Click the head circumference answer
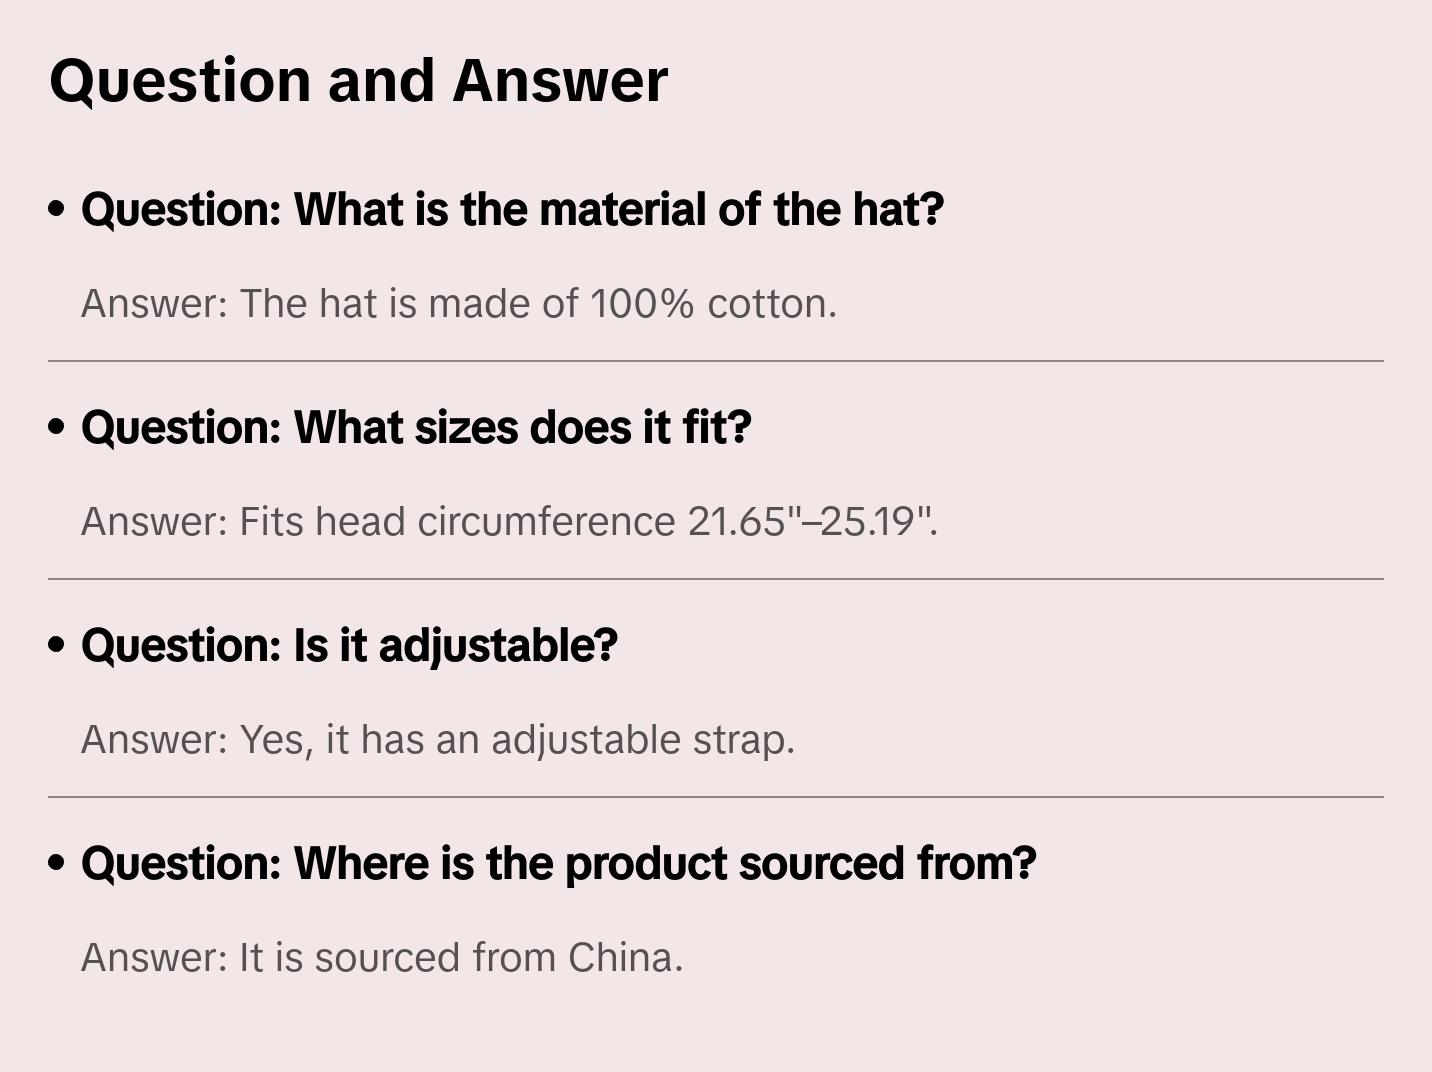The height and width of the screenshot is (1072, 1432). 509,522
